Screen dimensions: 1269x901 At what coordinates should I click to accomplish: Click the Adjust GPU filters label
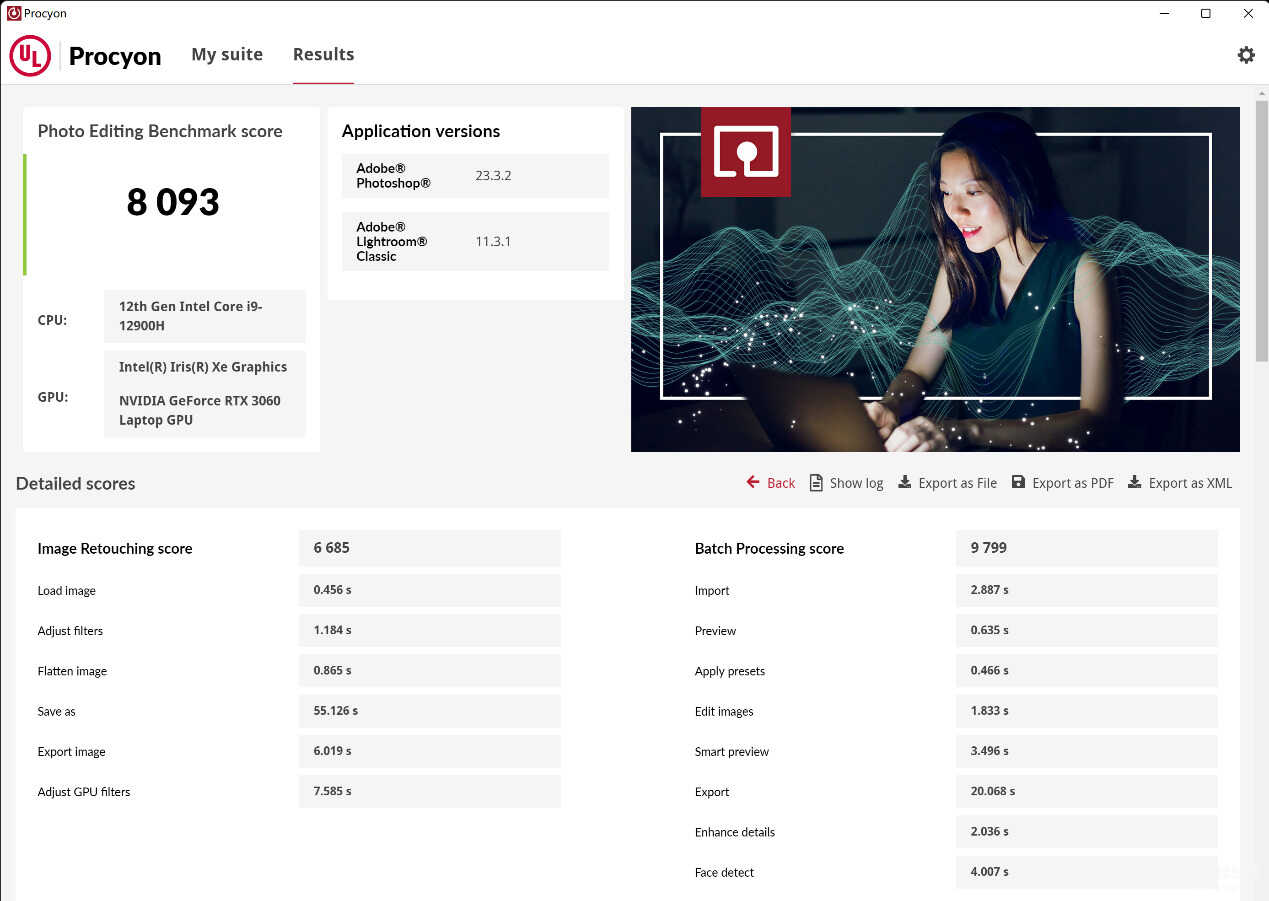point(84,792)
